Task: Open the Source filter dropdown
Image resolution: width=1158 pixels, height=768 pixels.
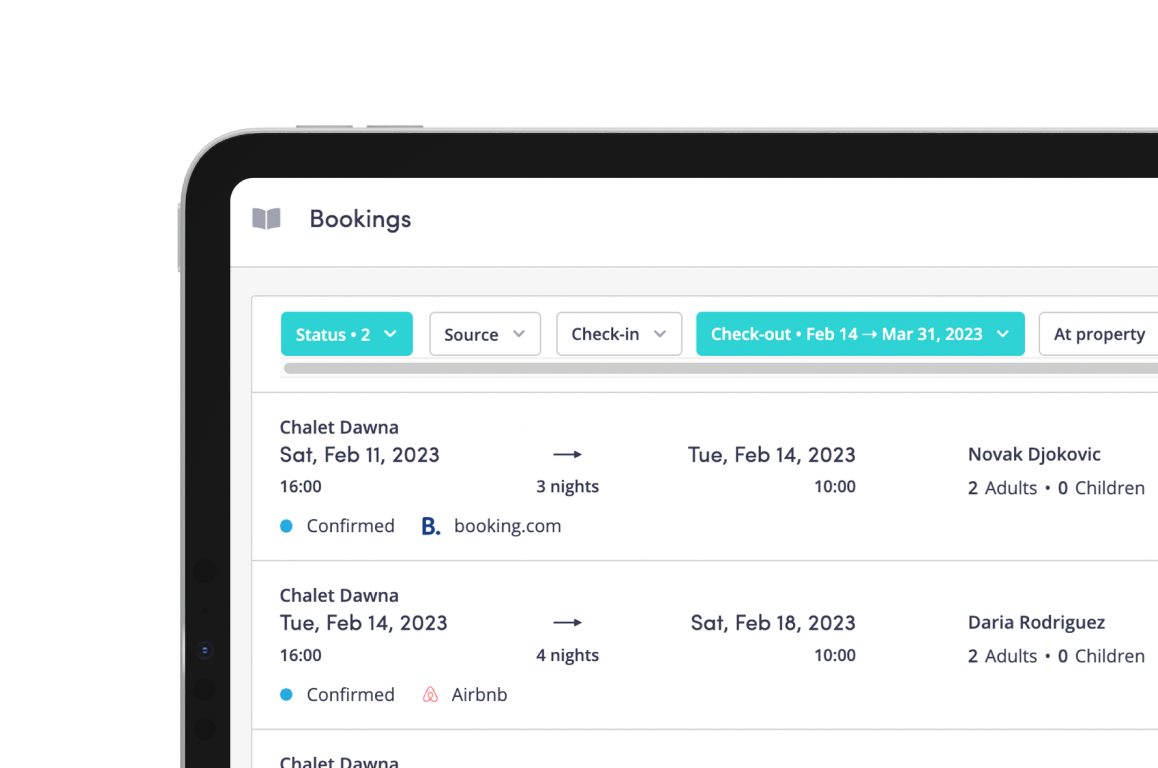Action: click(485, 334)
